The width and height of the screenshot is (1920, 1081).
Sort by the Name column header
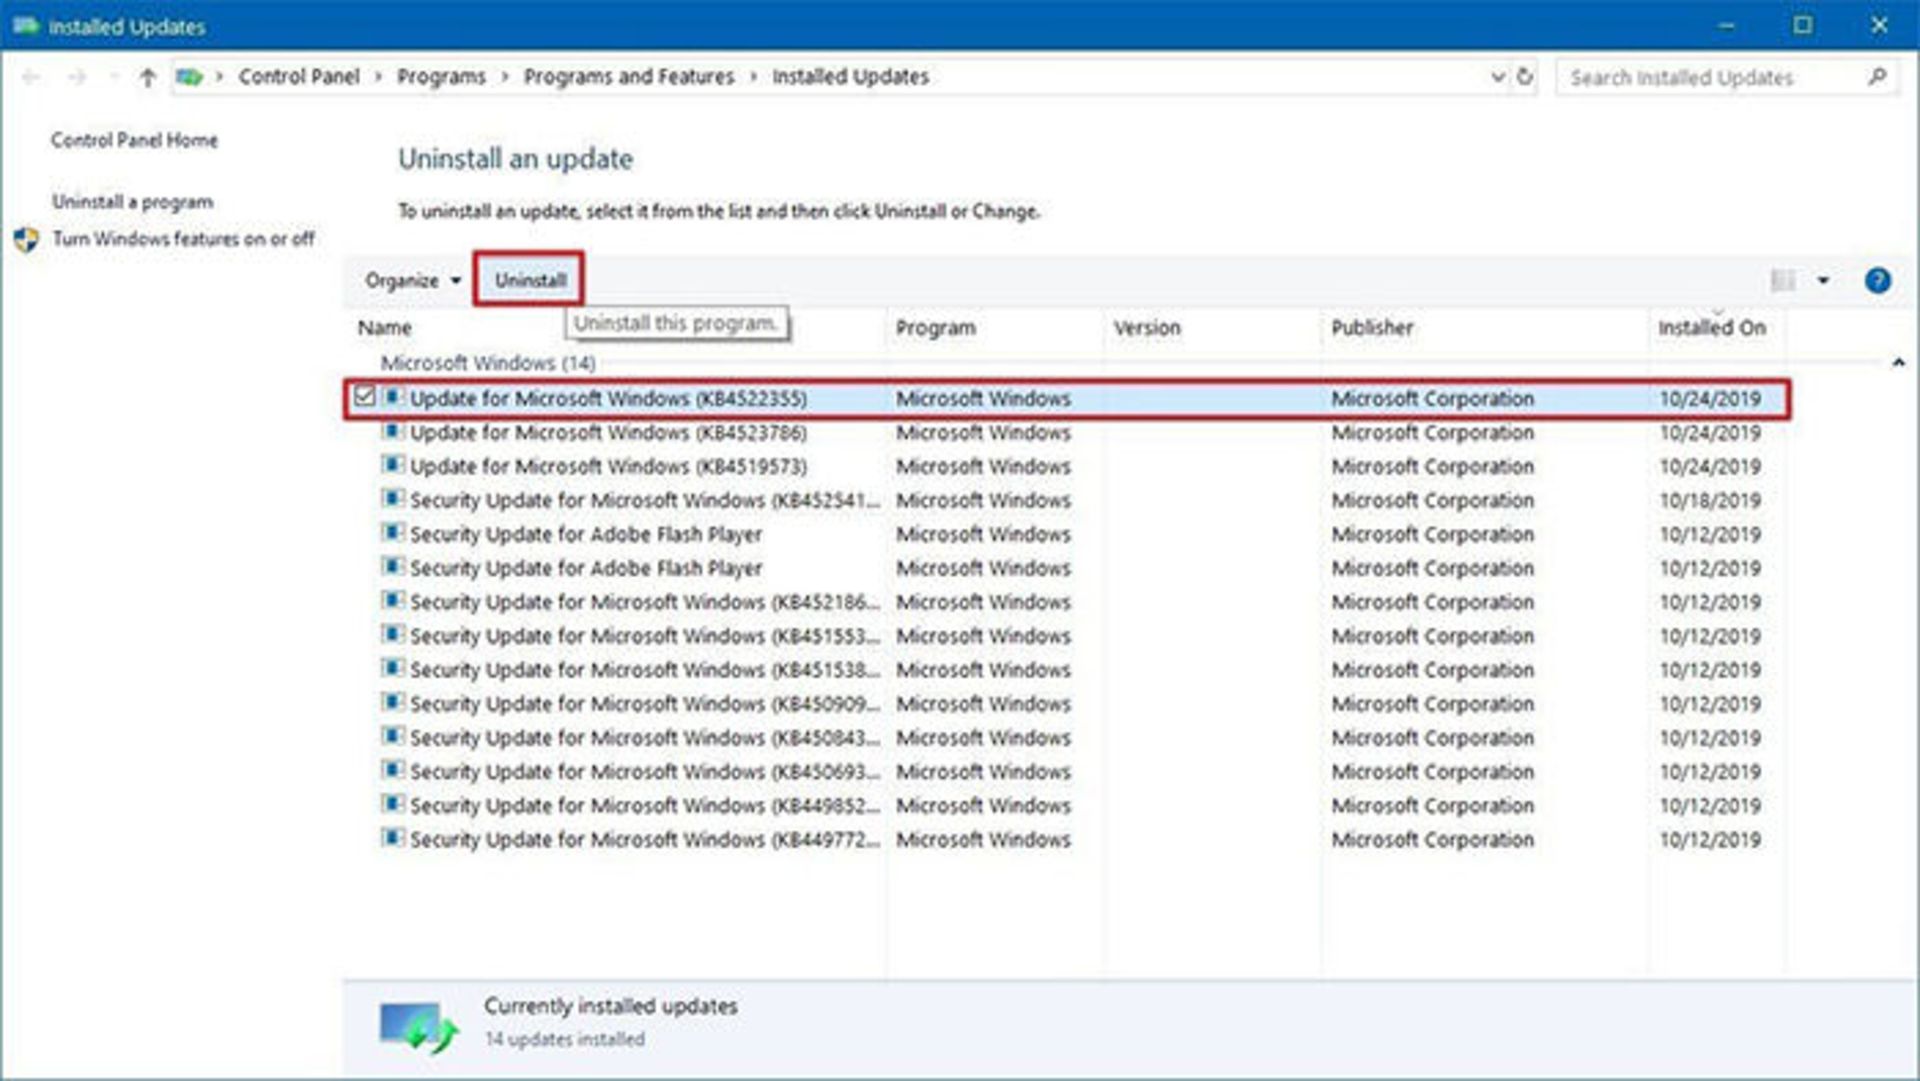(385, 328)
